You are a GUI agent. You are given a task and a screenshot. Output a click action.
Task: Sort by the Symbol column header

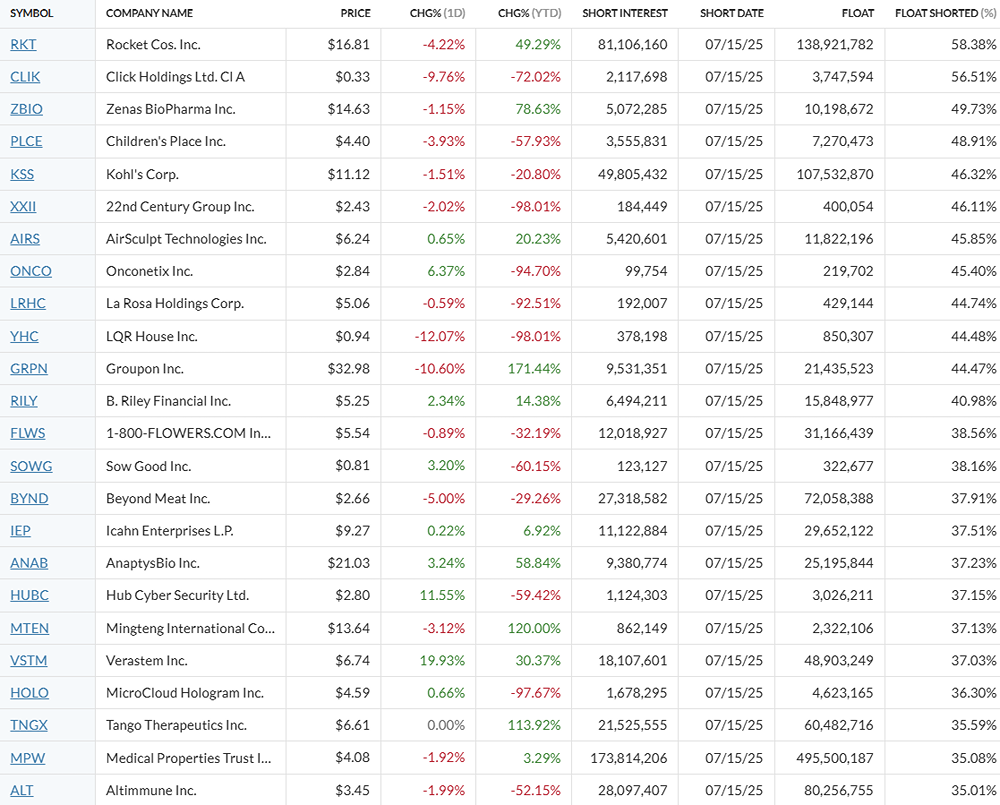pyautogui.click(x=32, y=13)
